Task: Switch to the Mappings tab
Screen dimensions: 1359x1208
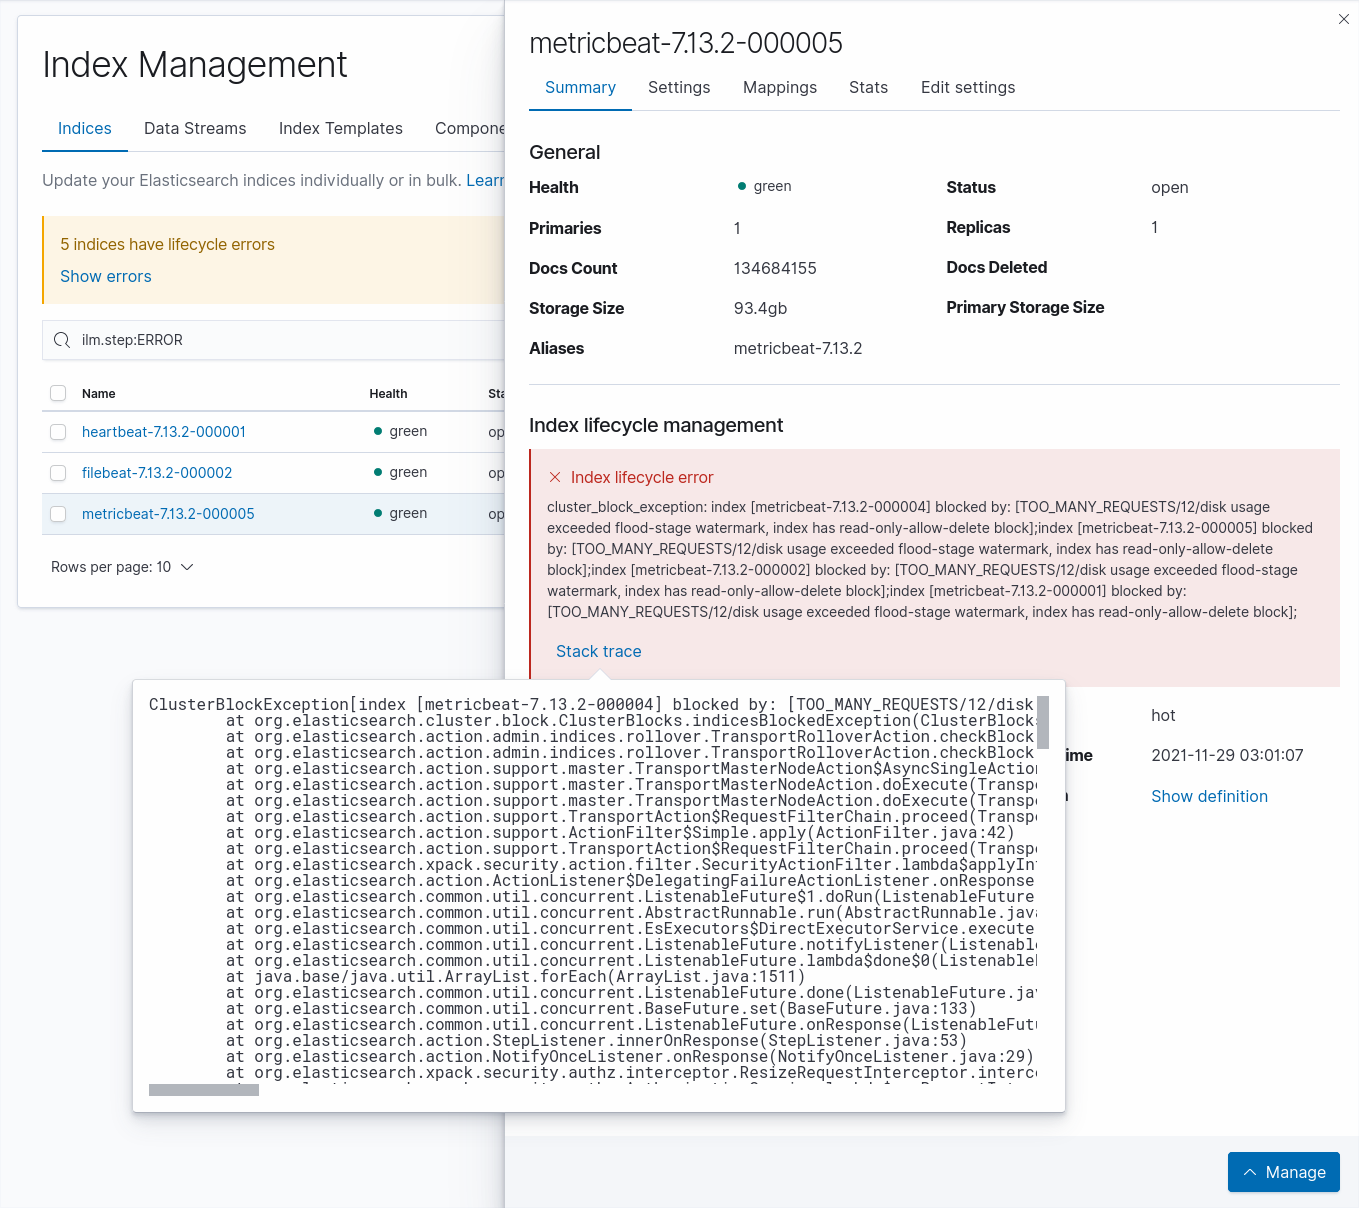Action: click(x=780, y=88)
